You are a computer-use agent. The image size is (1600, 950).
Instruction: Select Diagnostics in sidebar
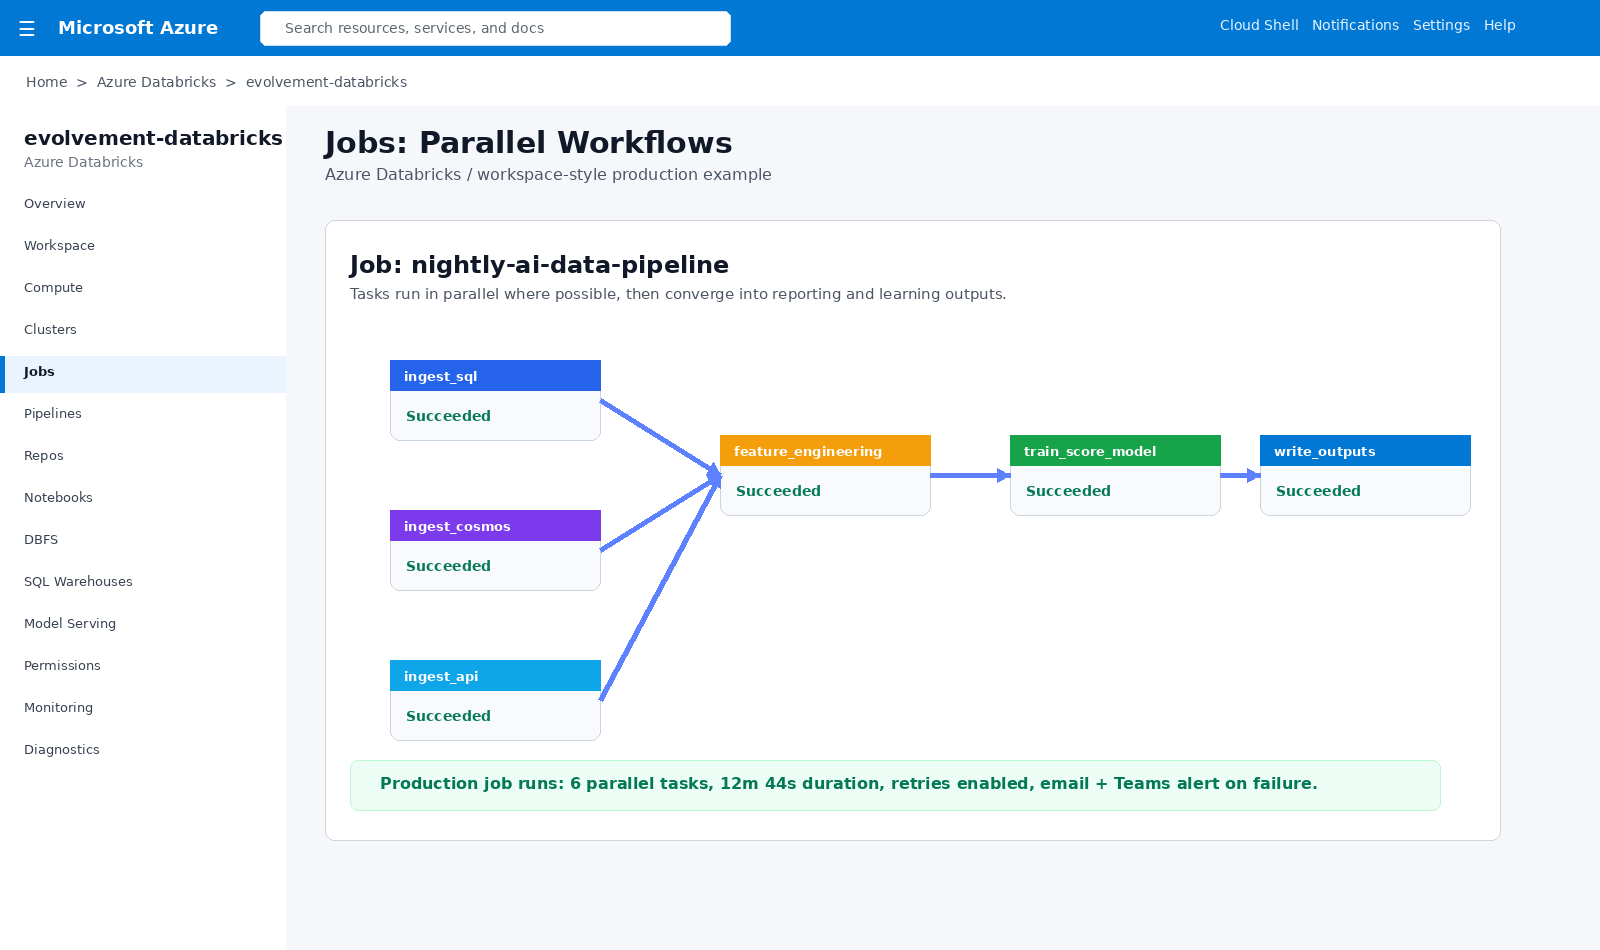[x=143, y=749]
